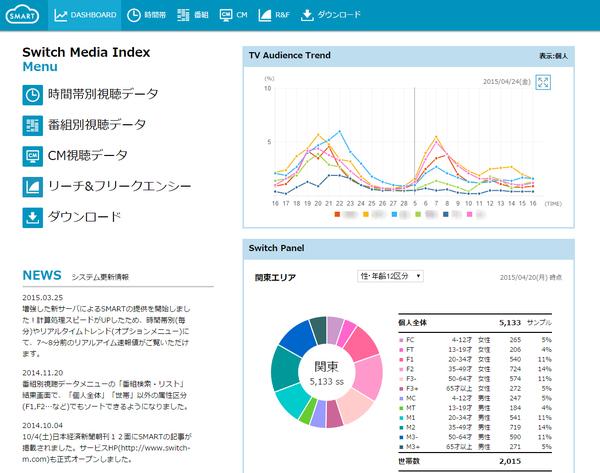Click the dark blue legend swatch under the chart
600x473 pixels.
(445, 214)
